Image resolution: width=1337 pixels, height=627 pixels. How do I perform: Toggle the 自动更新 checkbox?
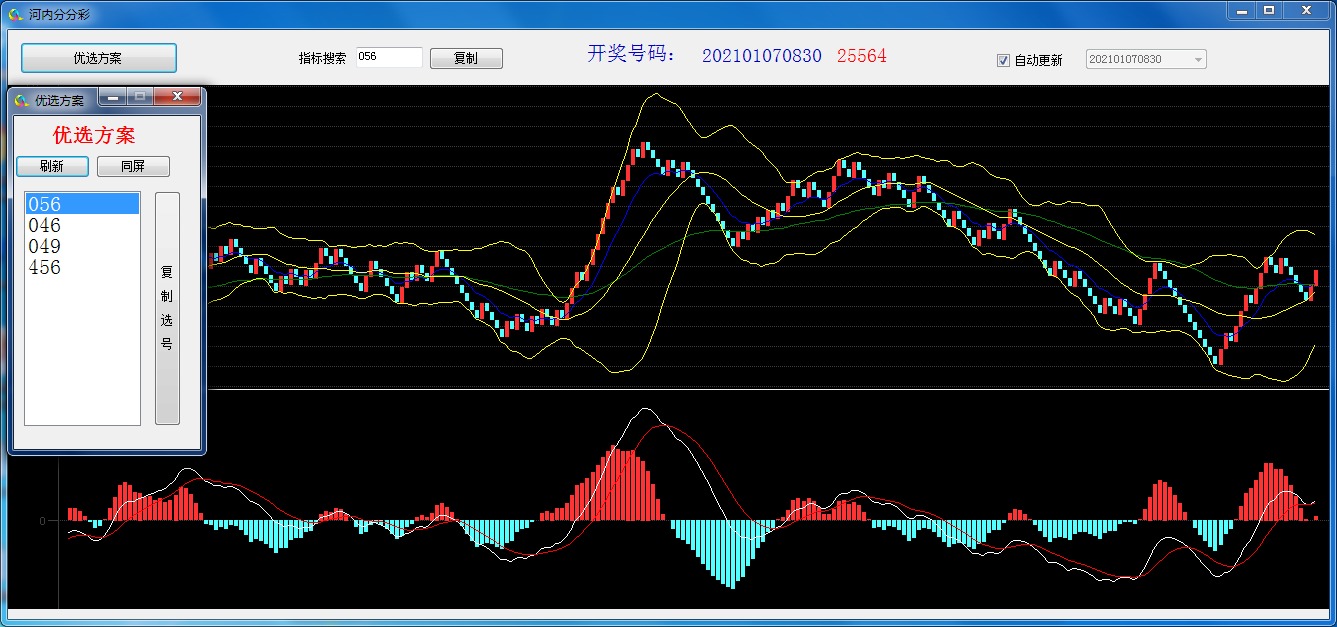1003,60
